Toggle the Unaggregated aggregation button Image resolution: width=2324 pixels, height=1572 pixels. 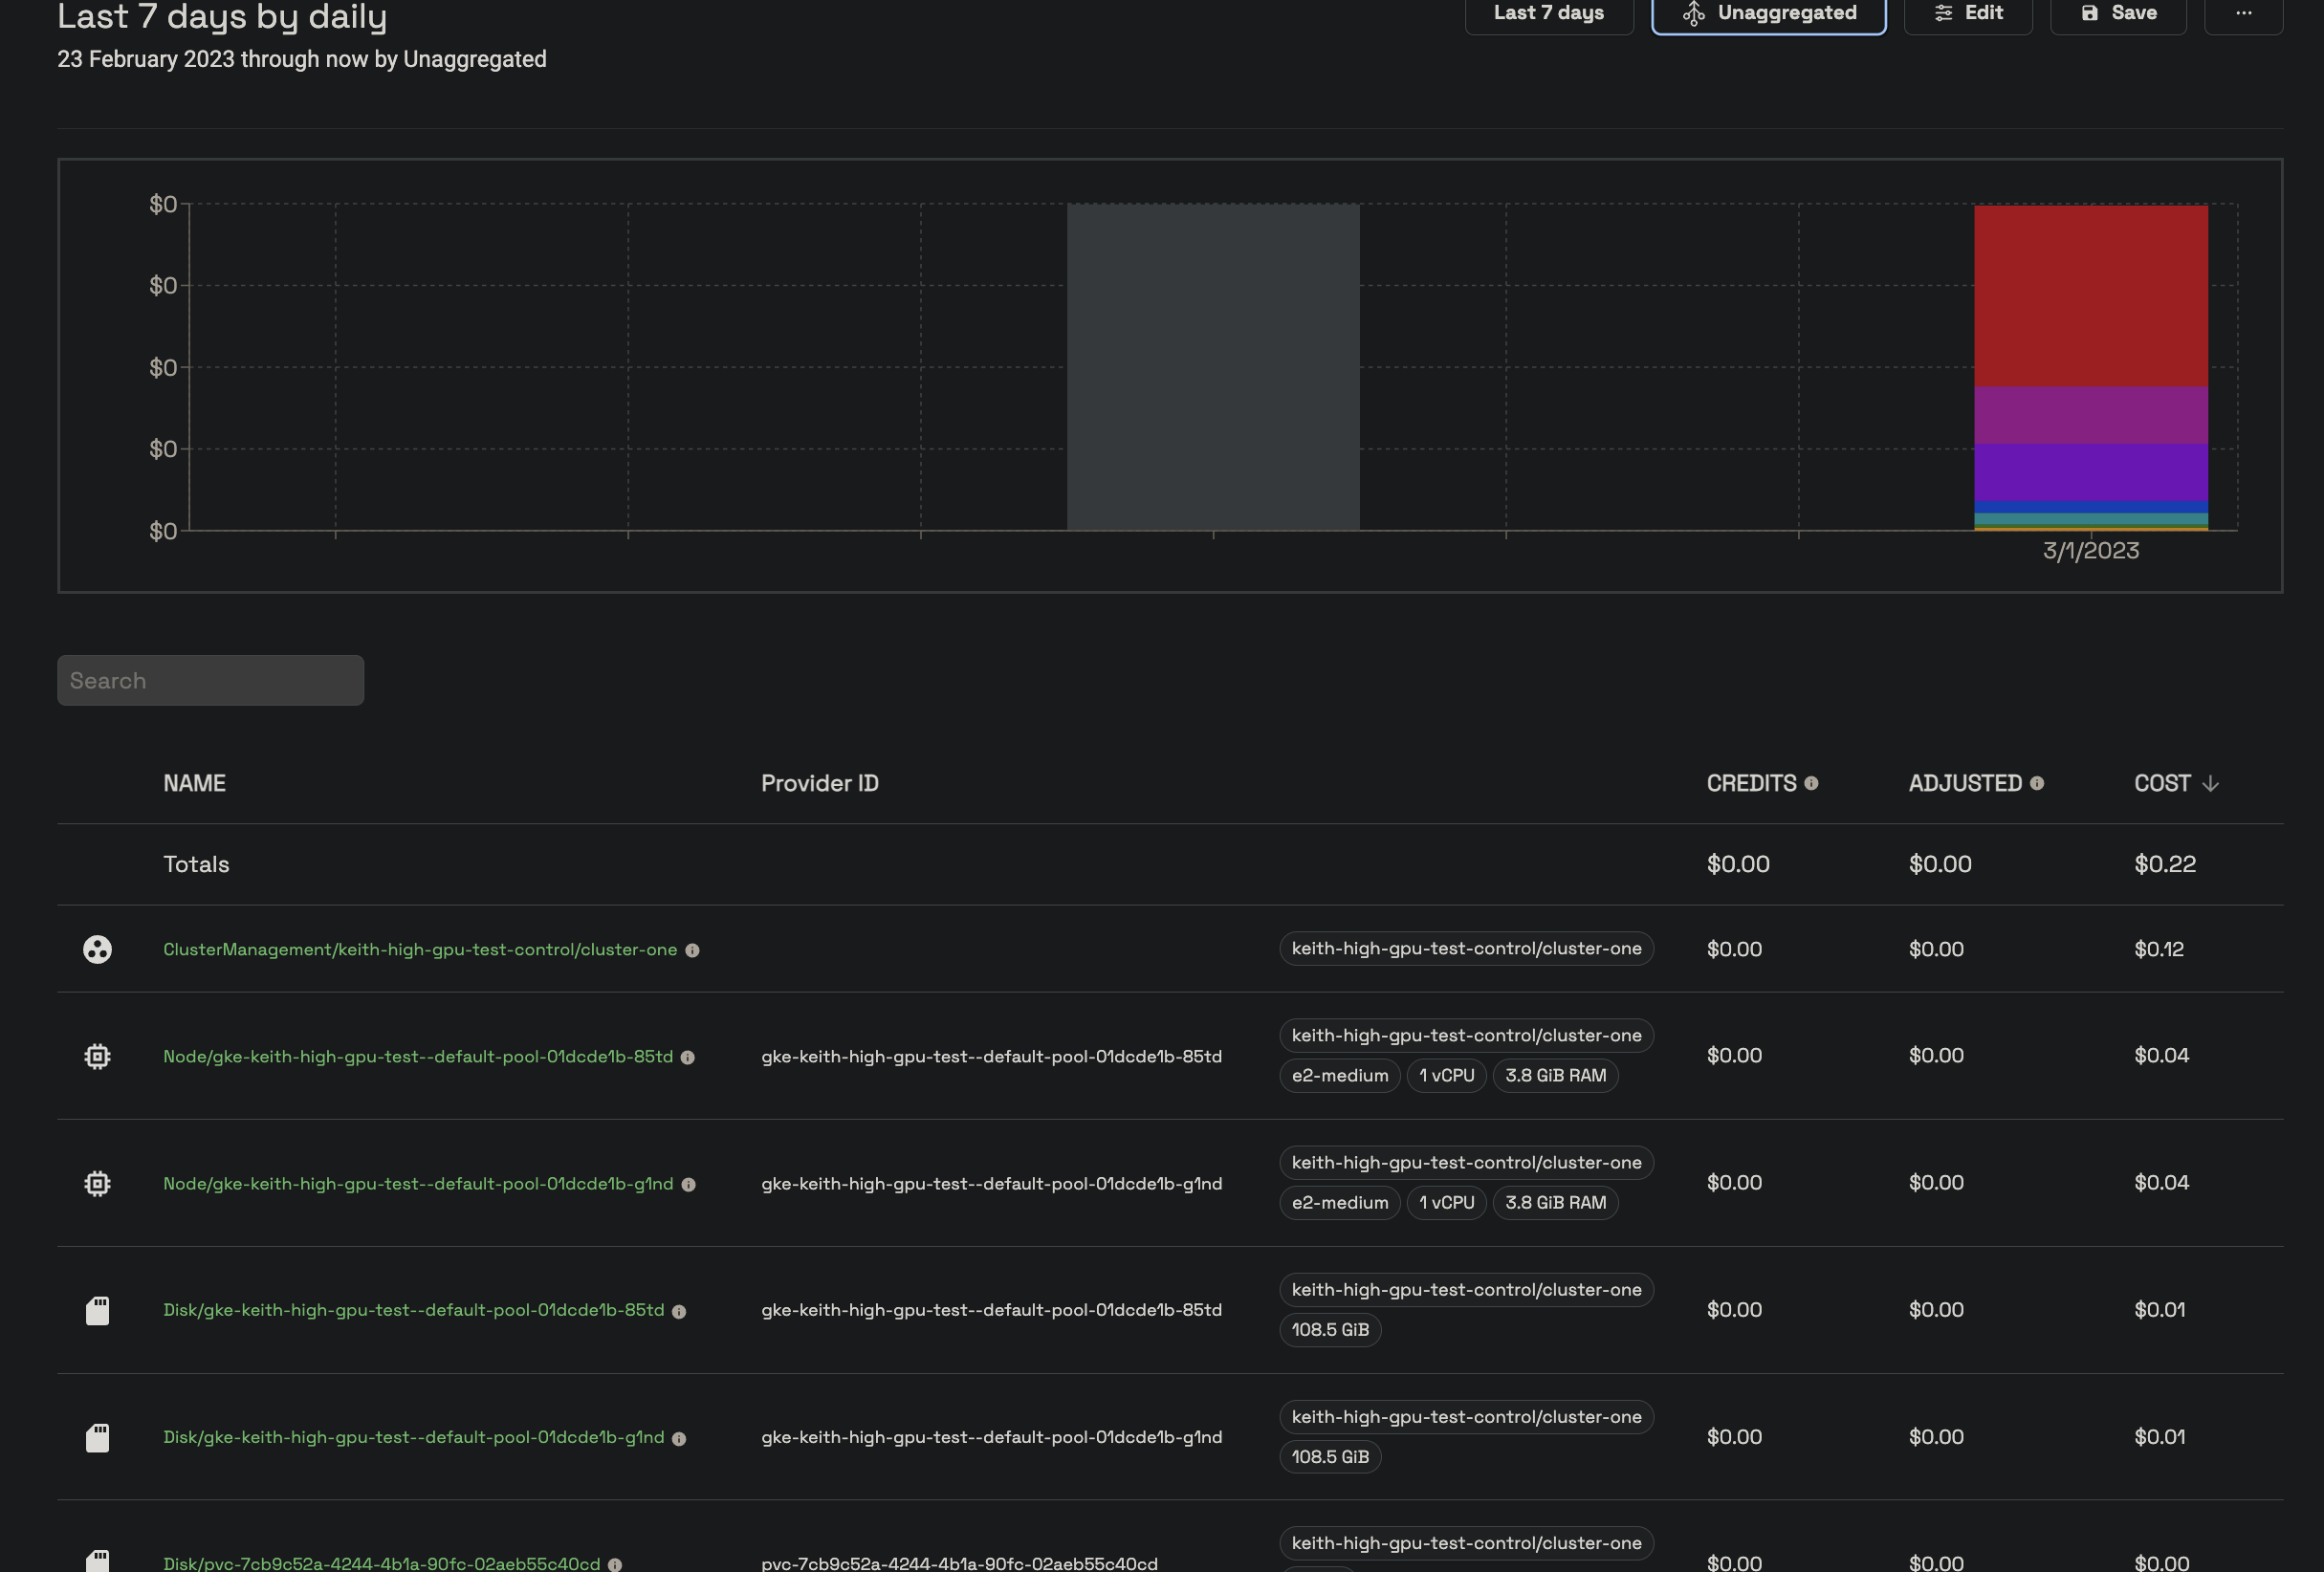(1768, 13)
